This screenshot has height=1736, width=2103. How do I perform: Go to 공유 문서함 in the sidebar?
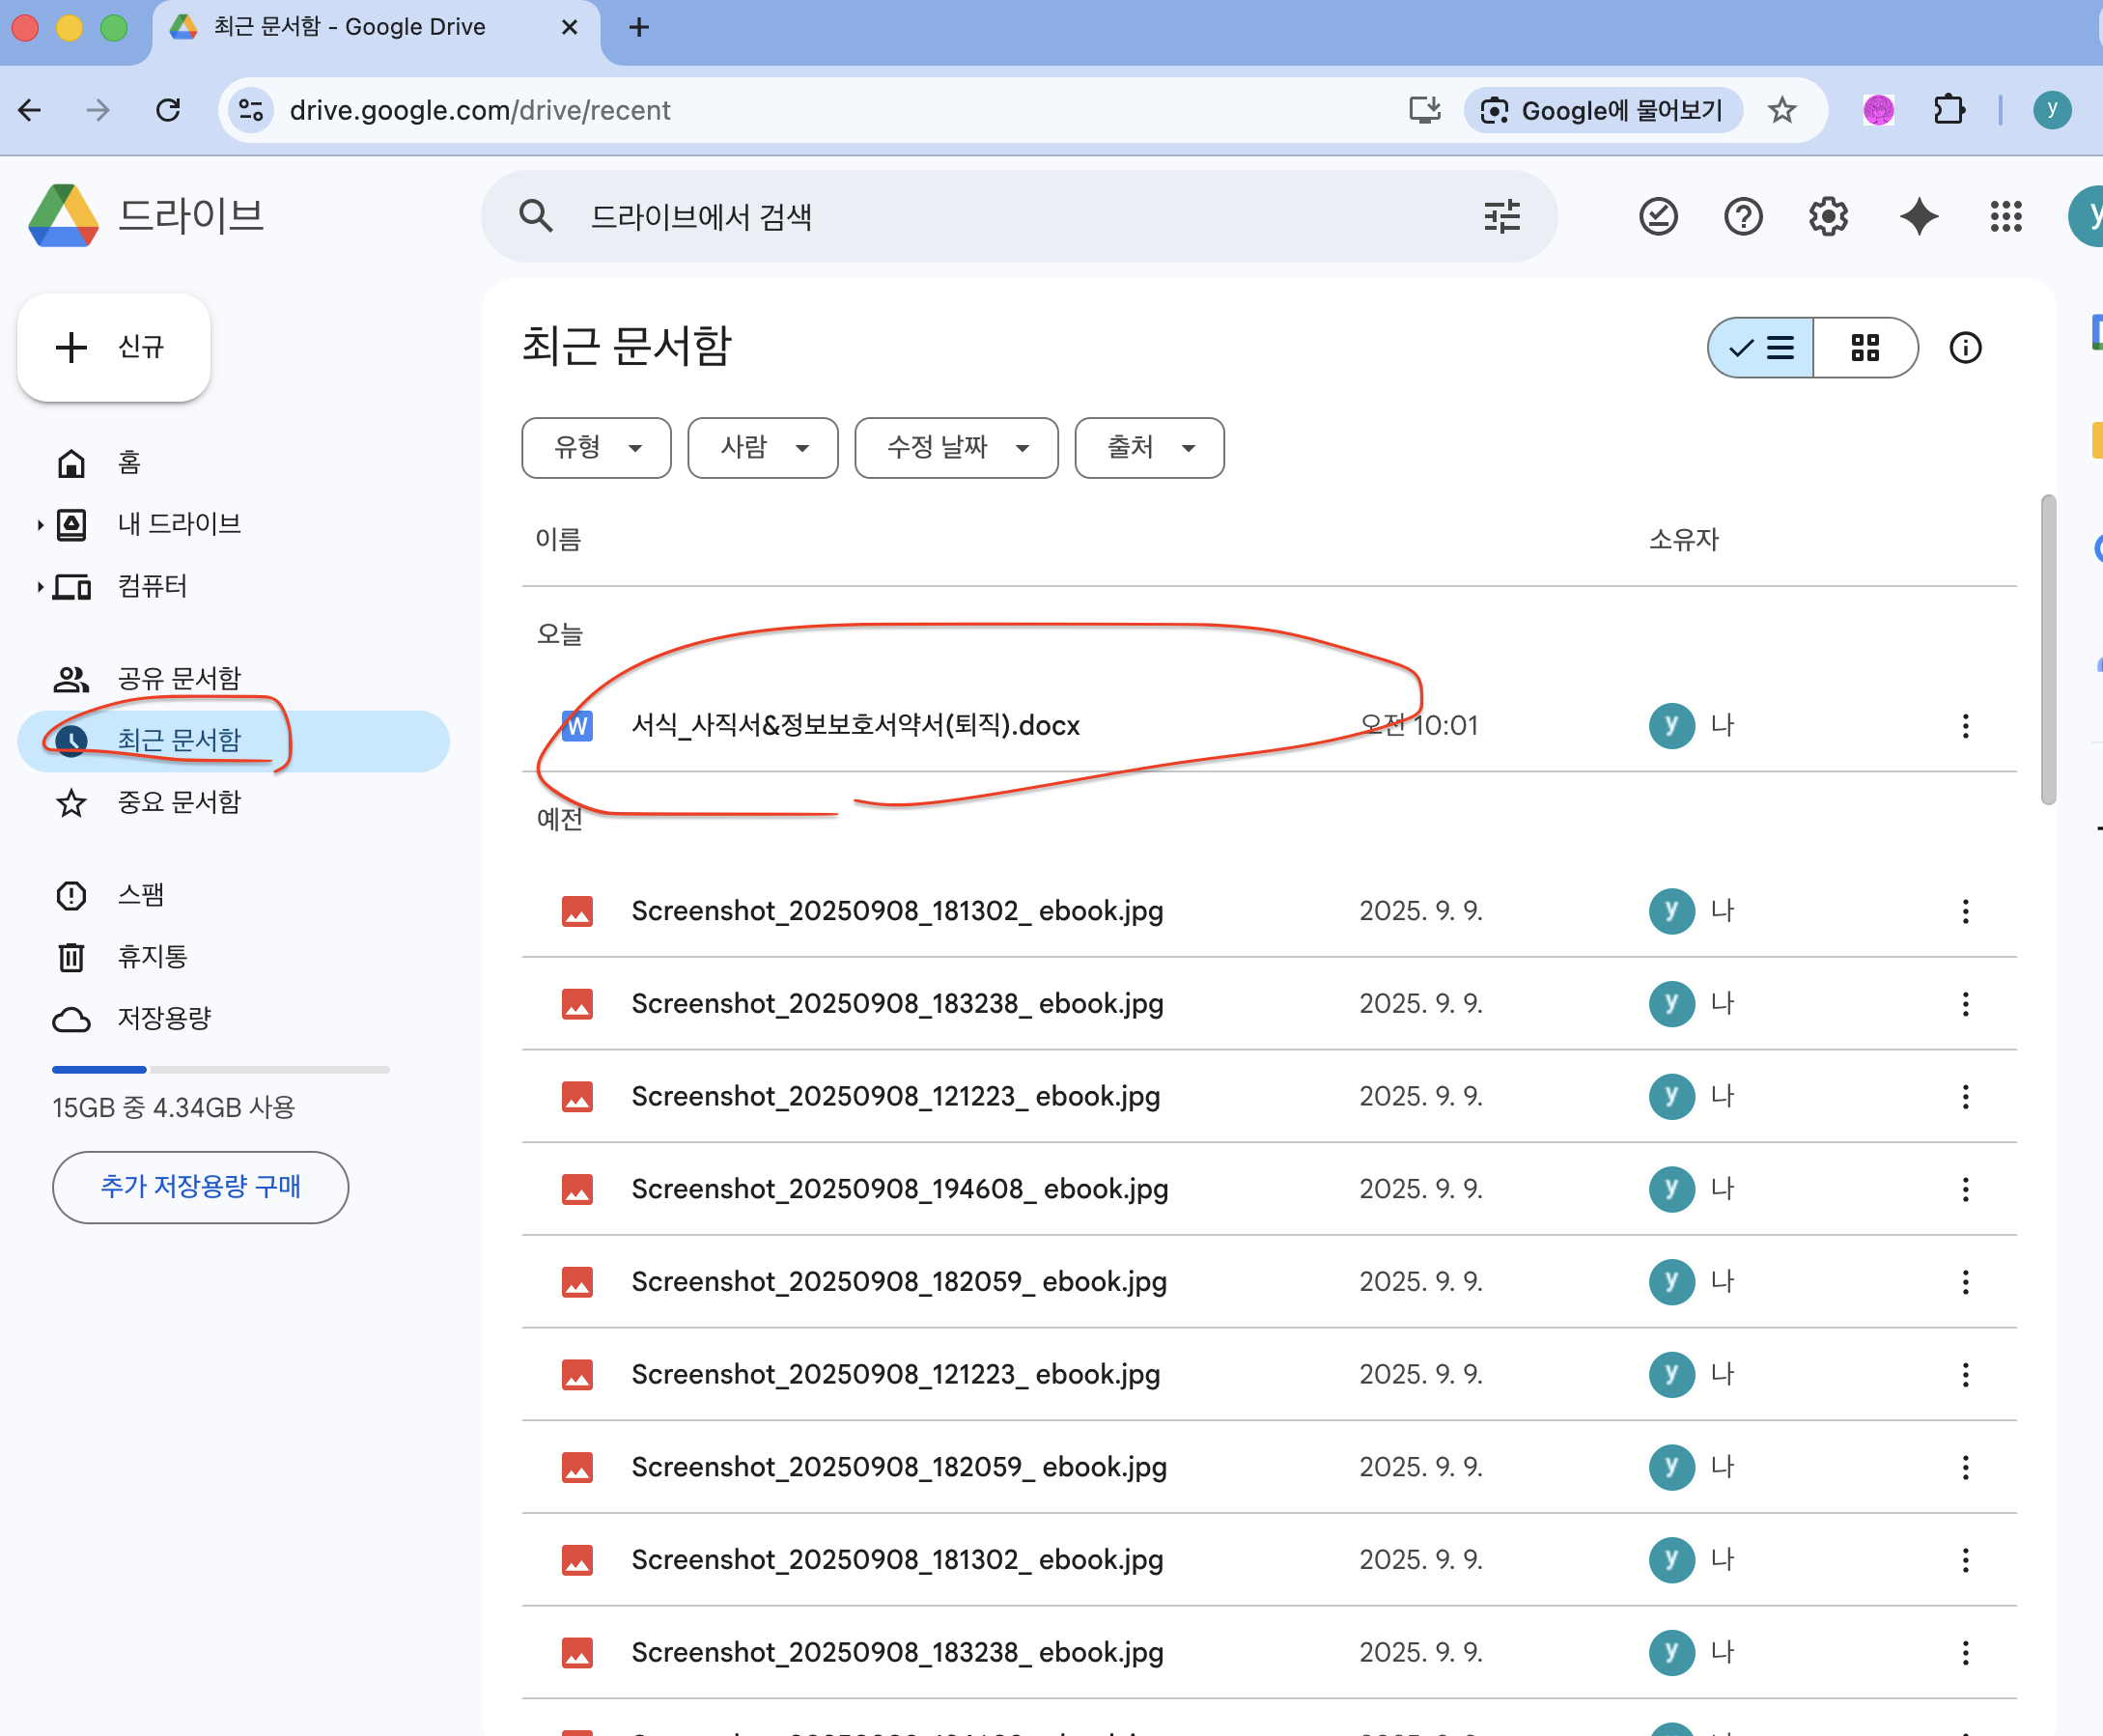[x=179, y=679]
